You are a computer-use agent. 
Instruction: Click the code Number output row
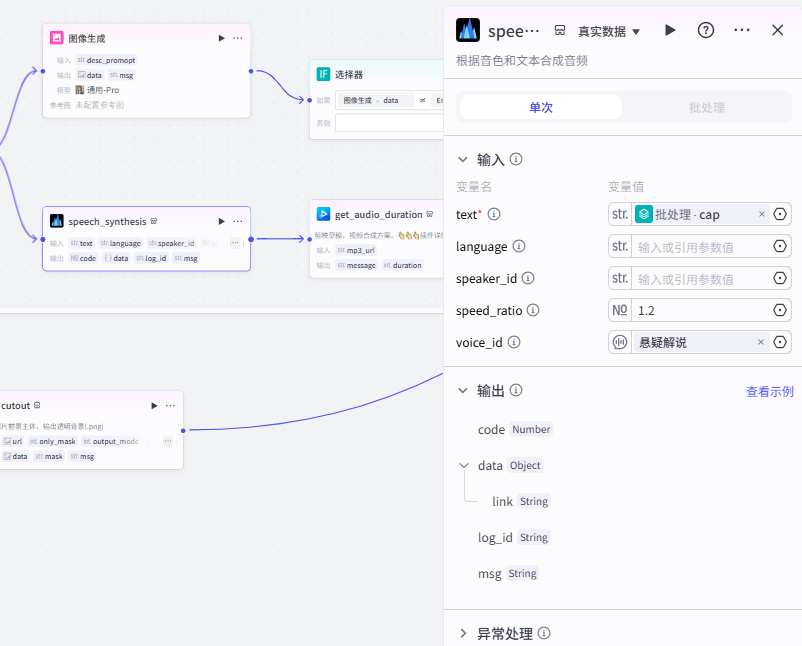515,429
